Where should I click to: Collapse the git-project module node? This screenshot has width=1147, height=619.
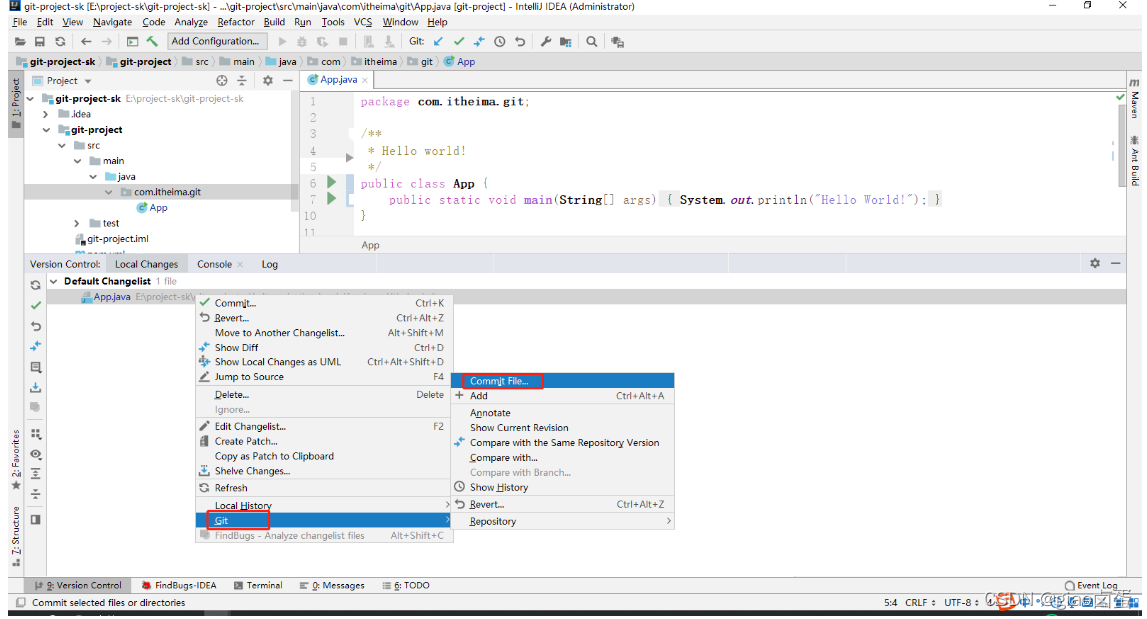46,130
